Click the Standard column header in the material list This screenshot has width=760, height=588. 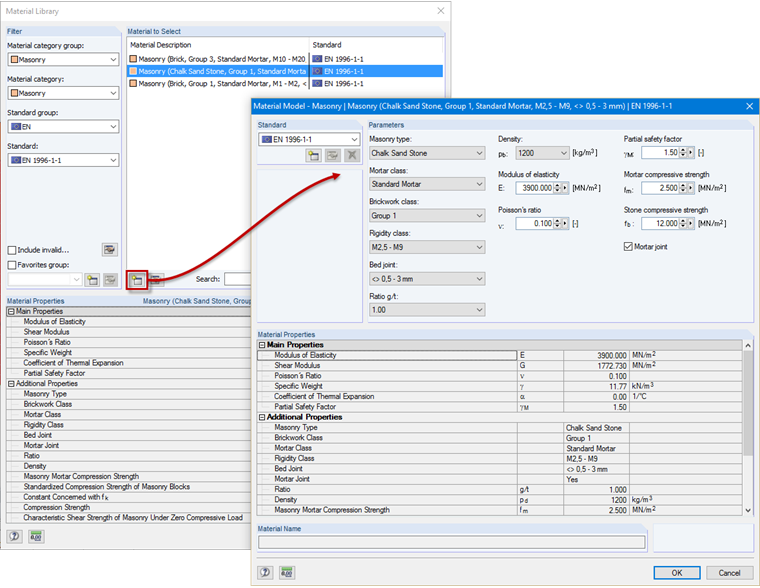coord(376,45)
